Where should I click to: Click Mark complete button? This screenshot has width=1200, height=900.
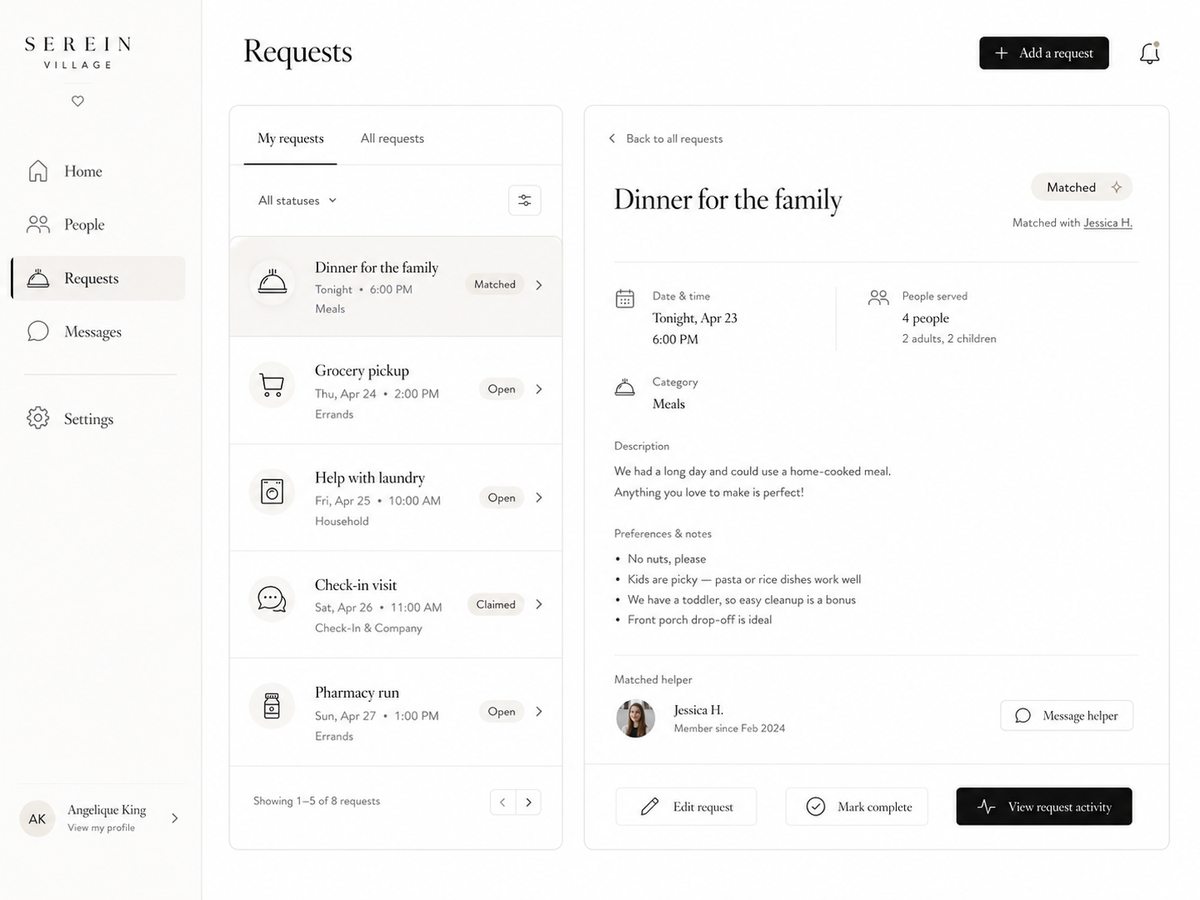tap(857, 807)
